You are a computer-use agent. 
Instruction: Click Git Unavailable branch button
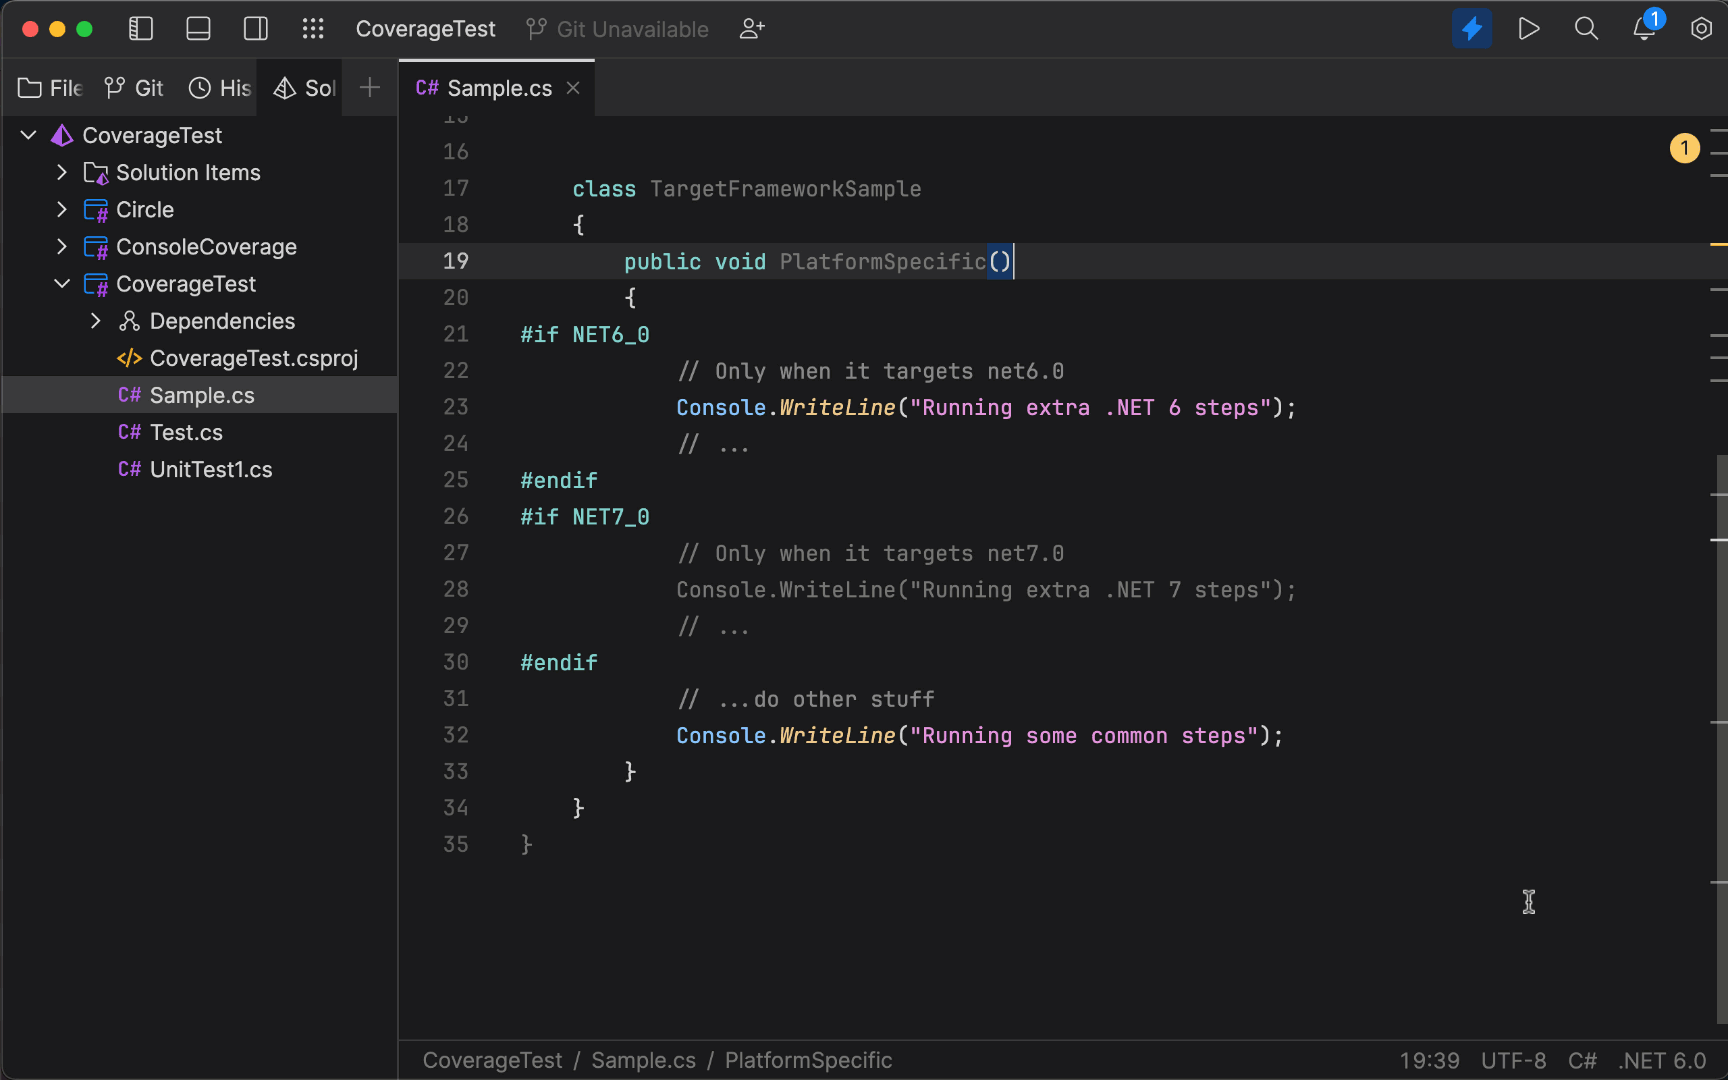[618, 29]
